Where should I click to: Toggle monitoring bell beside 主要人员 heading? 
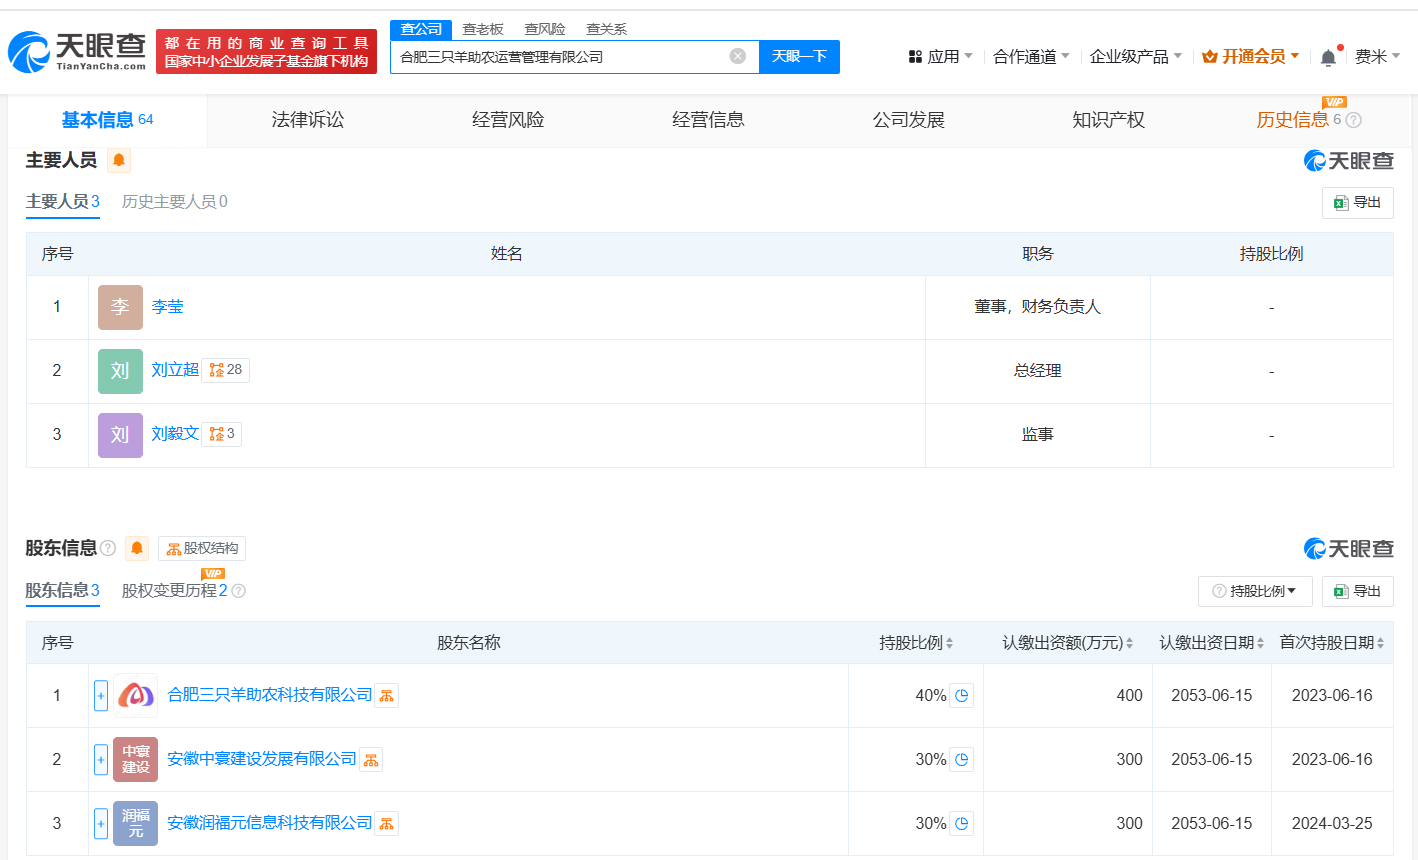pyautogui.click(x=119, y=160)
